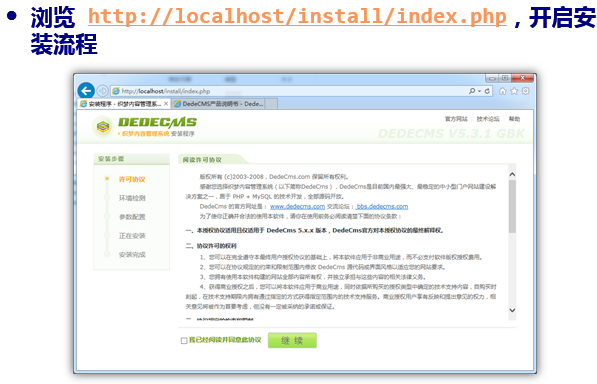Close the 安装程序 browser tab

[x=166, y=104]
